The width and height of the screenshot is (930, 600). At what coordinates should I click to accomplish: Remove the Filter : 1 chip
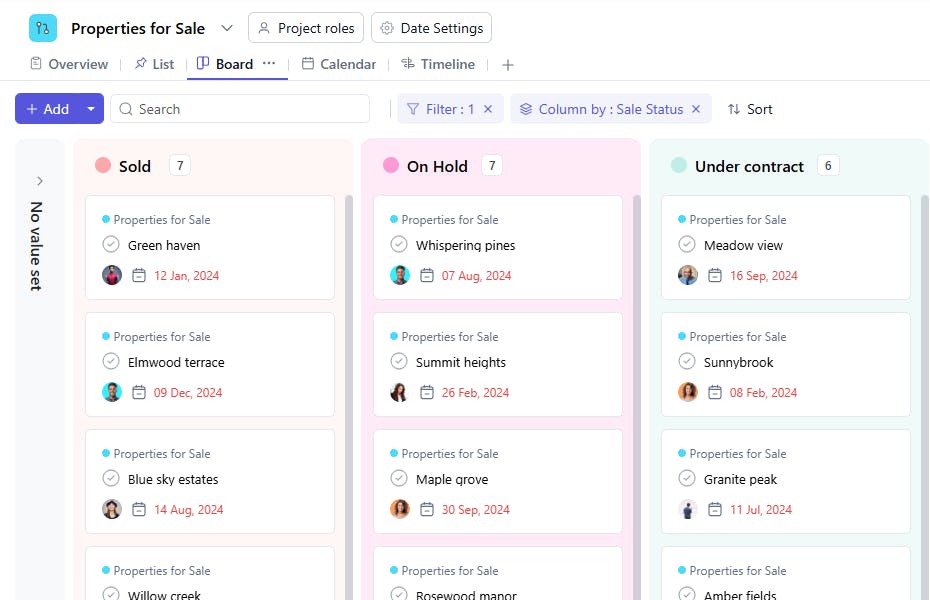click(x=488, y=109)
